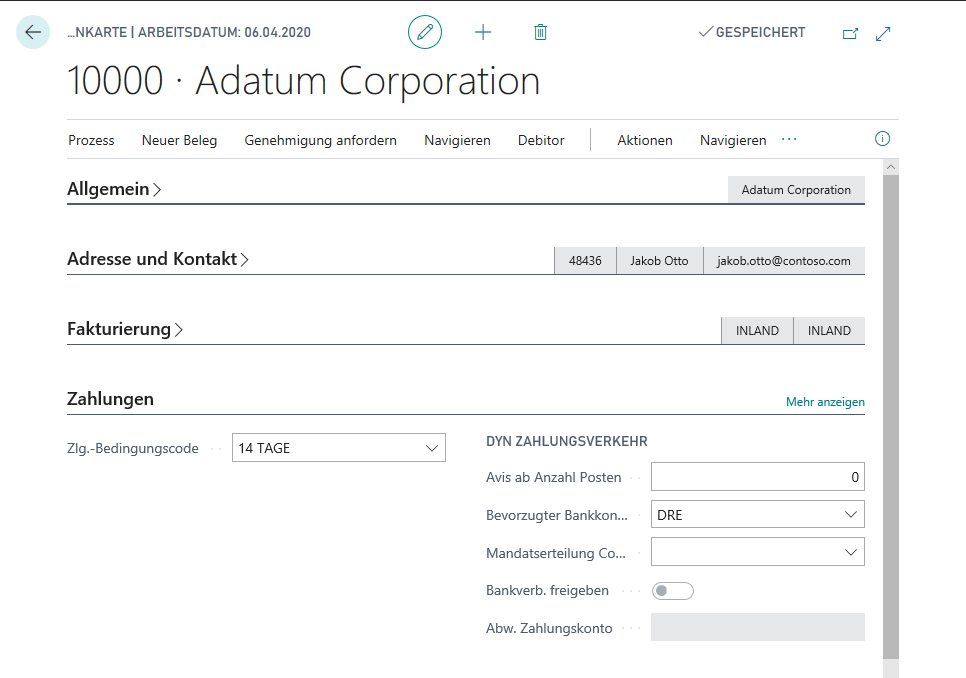The width and height of the screenshot is (966, 678).
Task: Click Genehmigung anfordern menu item
Action: pyautogui.click(x=320, y=140)
